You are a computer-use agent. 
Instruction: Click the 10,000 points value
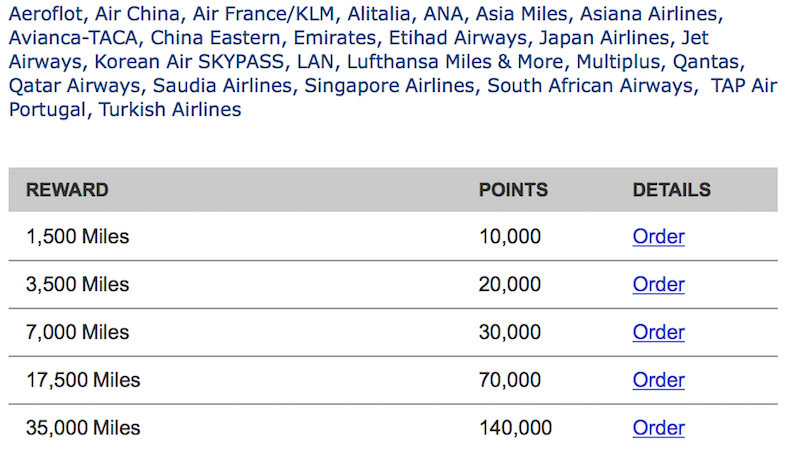(x=510, y=237)
